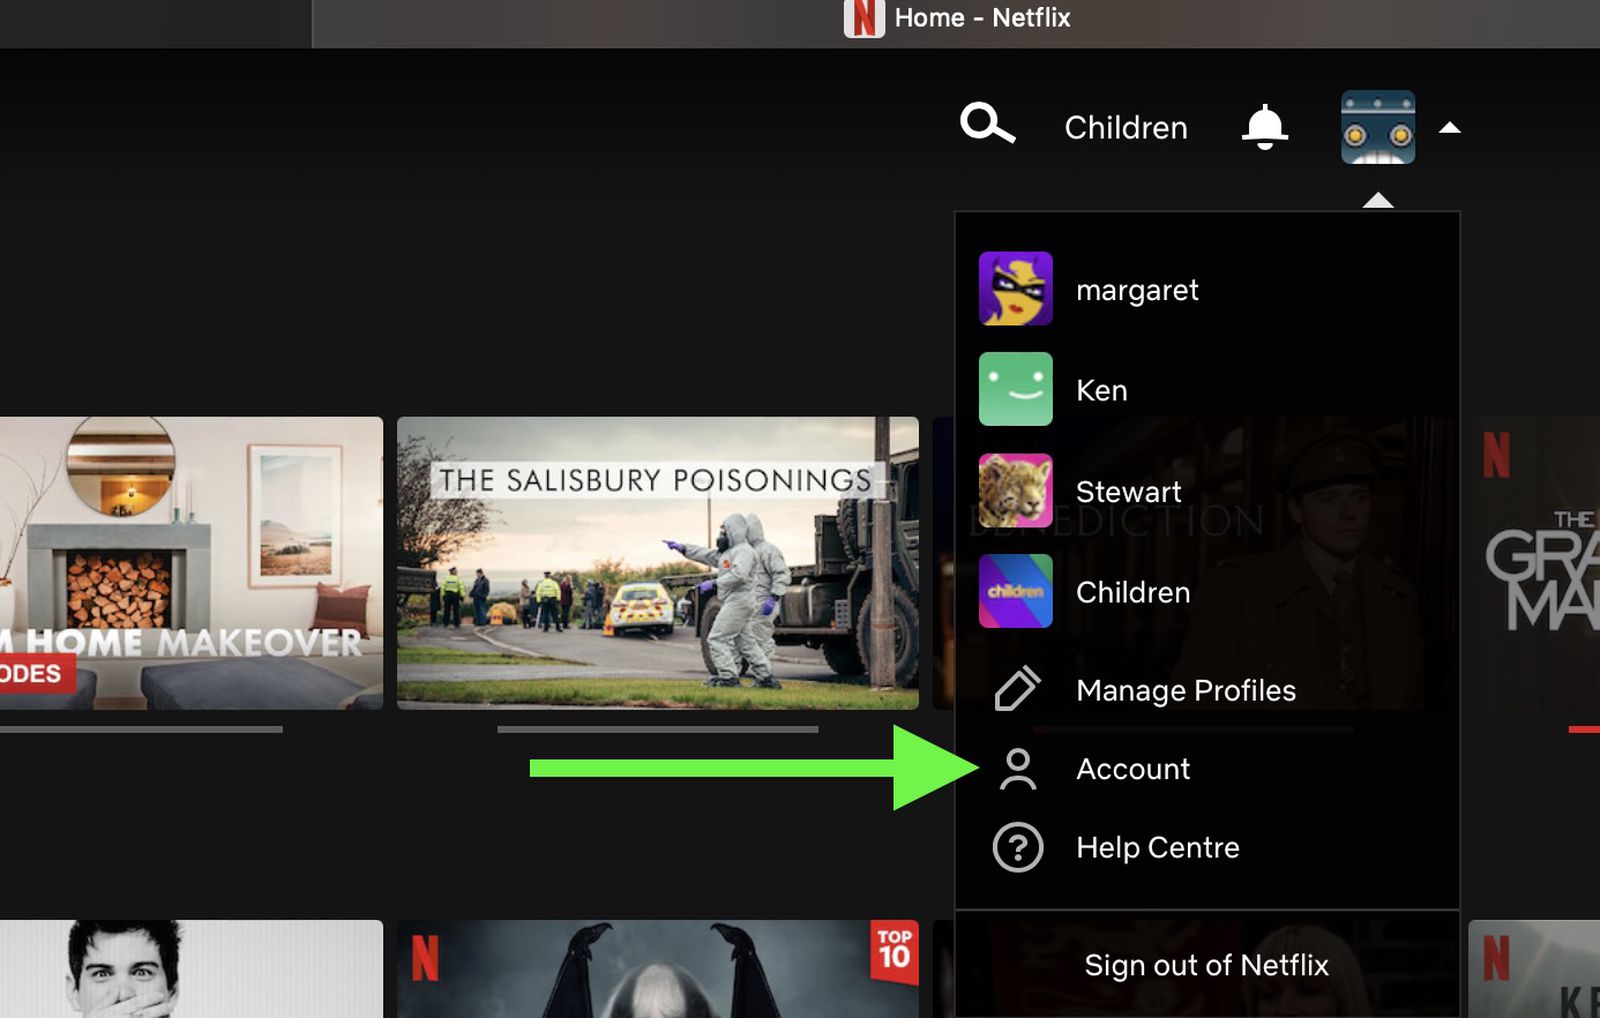
Task: Select the pencil Manage Profiles icon
Action: pos(1016,689)
